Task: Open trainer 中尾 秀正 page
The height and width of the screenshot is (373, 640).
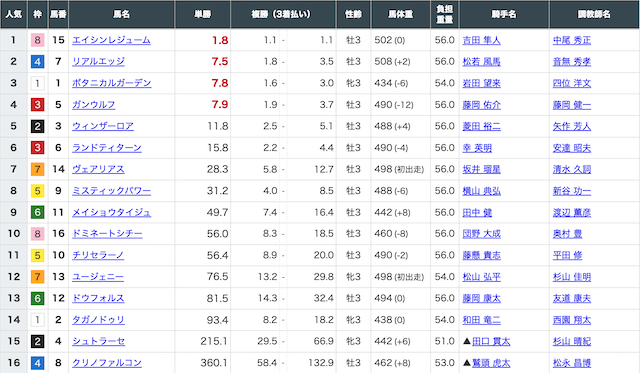Action: (x=572, y=40)
